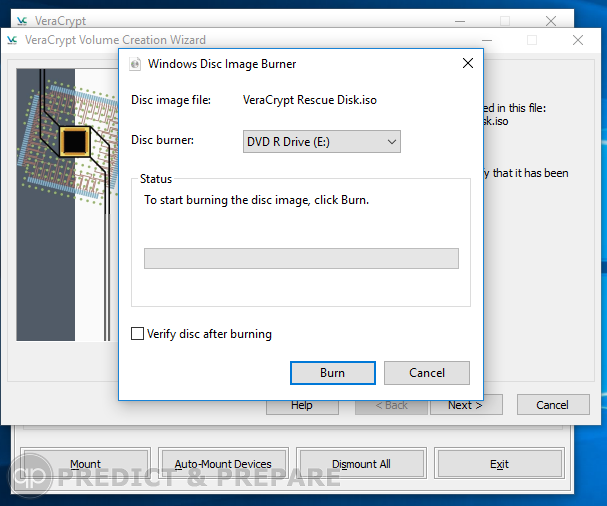Close the Windows Disc Image Burner dialog

click(x=468, y=63)
